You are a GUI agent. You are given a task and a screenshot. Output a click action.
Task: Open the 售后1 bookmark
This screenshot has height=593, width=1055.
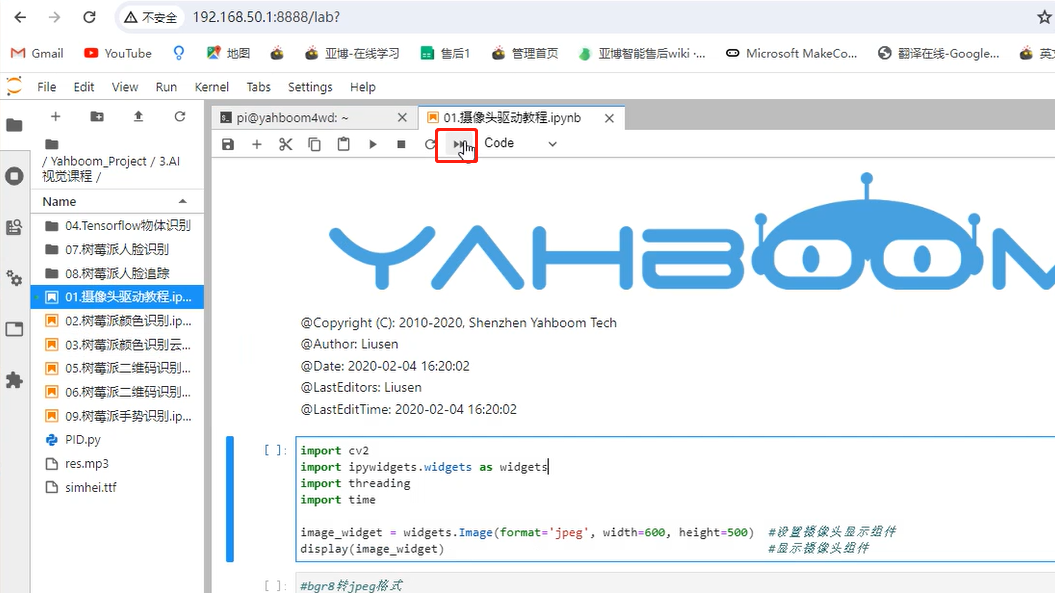445,53
